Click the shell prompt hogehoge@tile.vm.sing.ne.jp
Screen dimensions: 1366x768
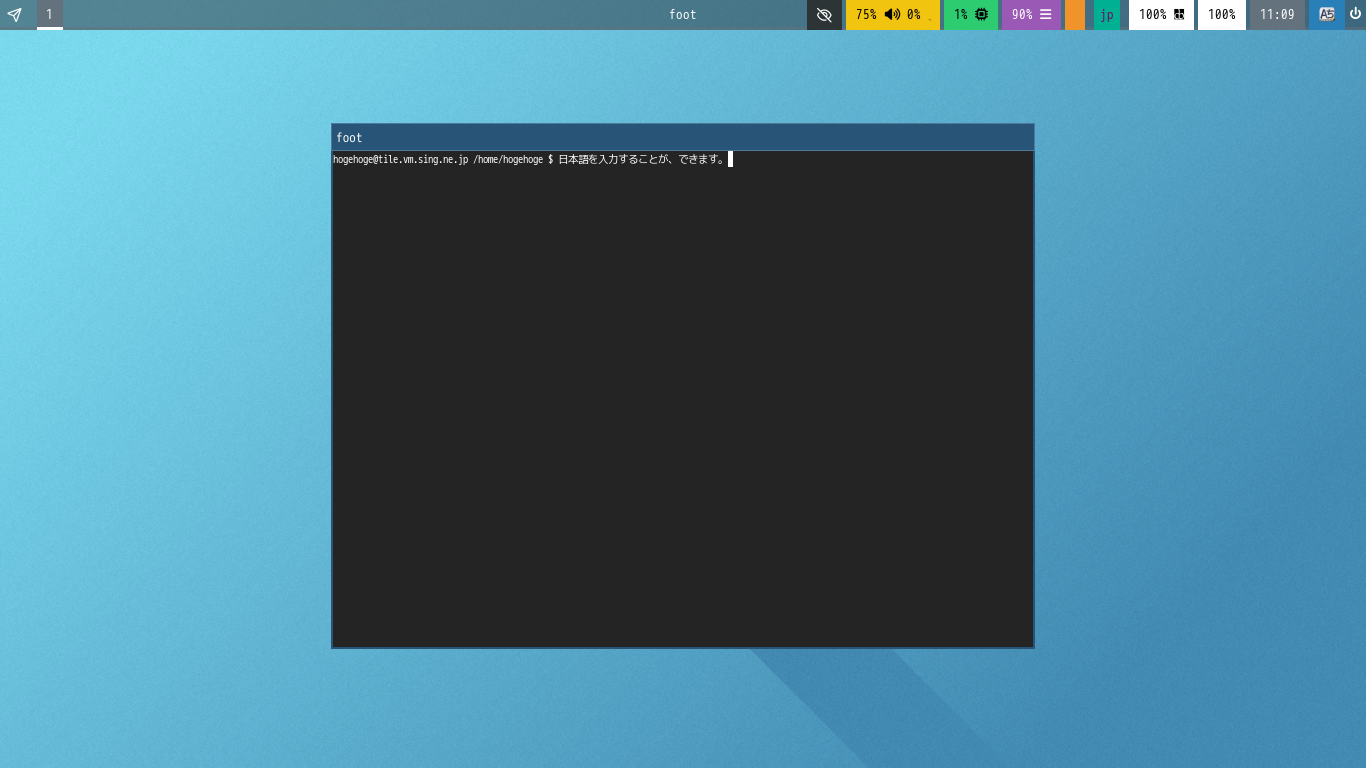400,160
